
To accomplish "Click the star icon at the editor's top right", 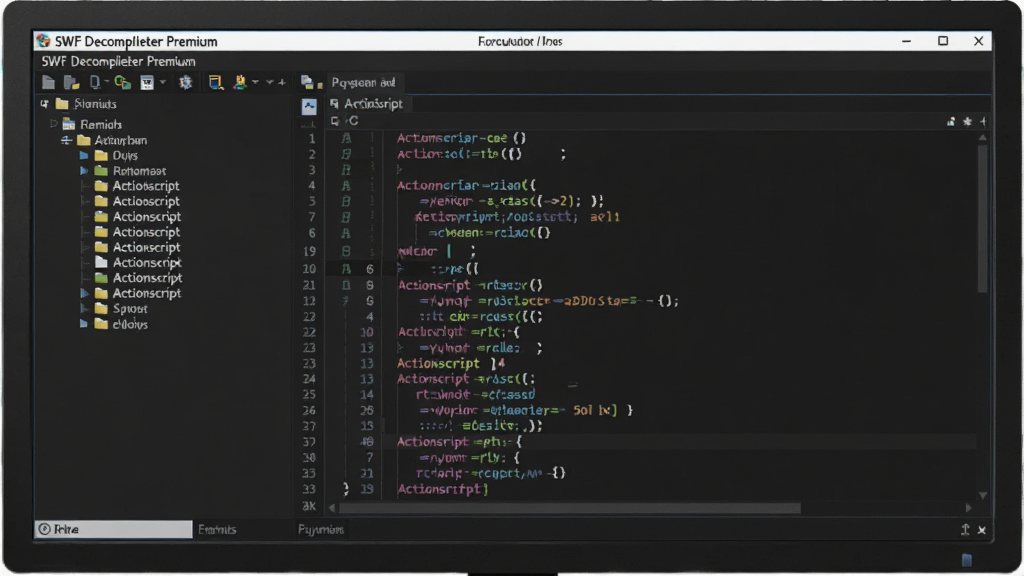I will point(967,121).
